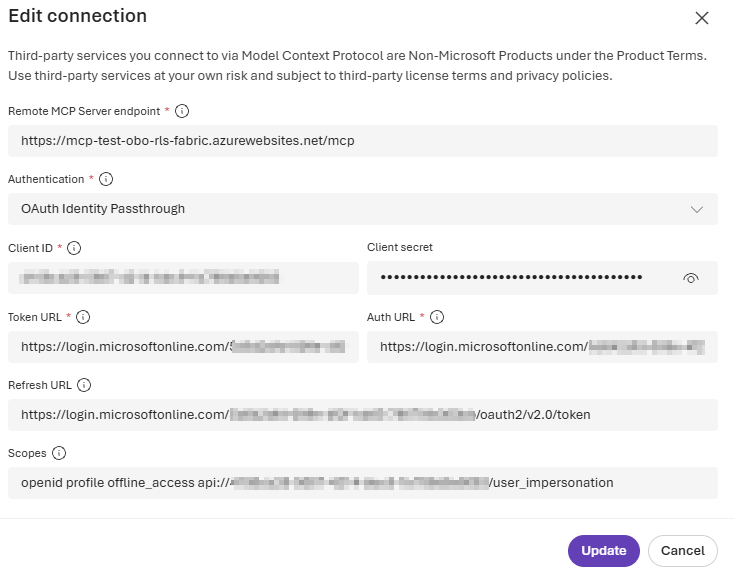This screenshot has width=734, height=574.
Task: Open the OAuth Identity Passthrough selection box
Action: pyautogui.click(x=350, y=209)
